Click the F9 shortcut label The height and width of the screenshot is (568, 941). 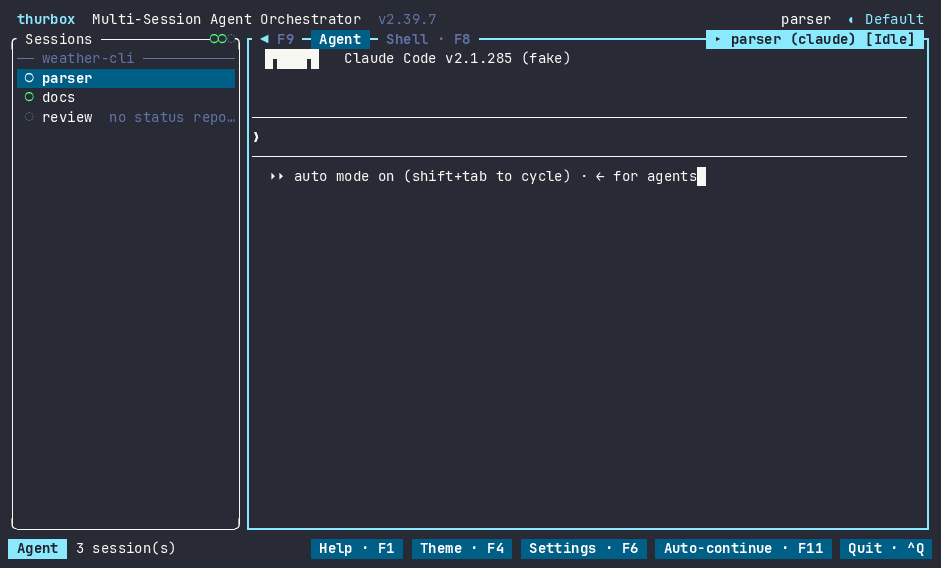[x=285, y=40]
